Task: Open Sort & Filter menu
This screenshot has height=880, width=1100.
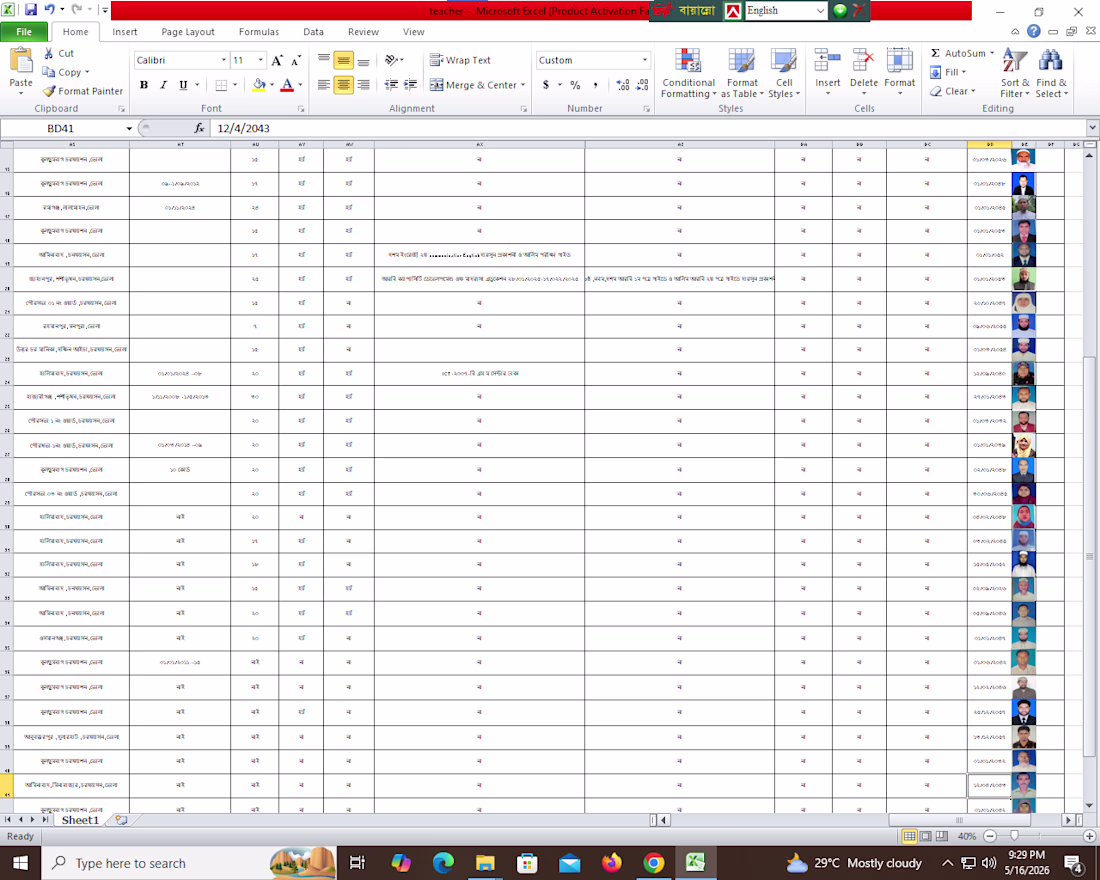Action: 1014,74
